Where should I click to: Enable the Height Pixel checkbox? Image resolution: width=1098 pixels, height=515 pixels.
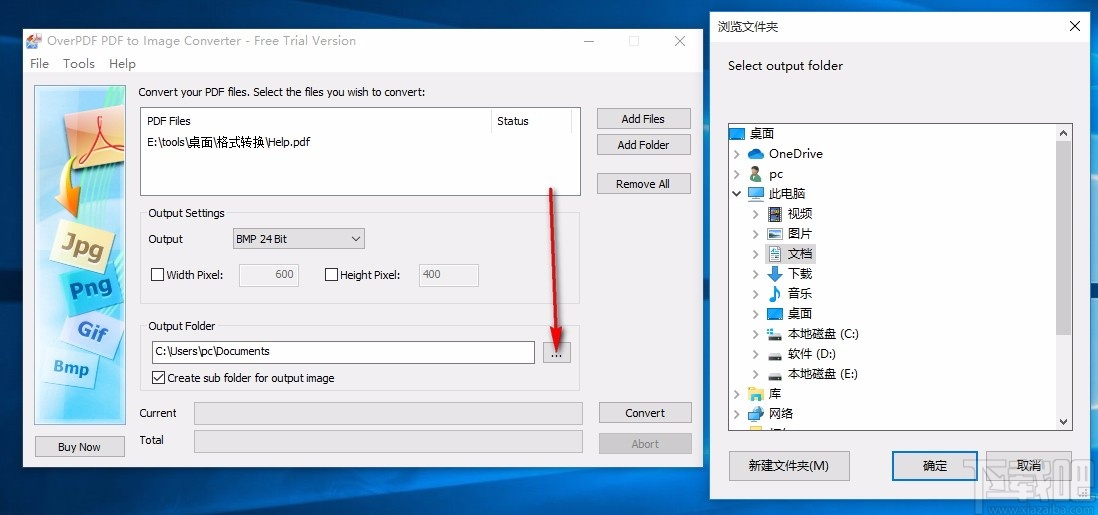[x=331, y=275]
